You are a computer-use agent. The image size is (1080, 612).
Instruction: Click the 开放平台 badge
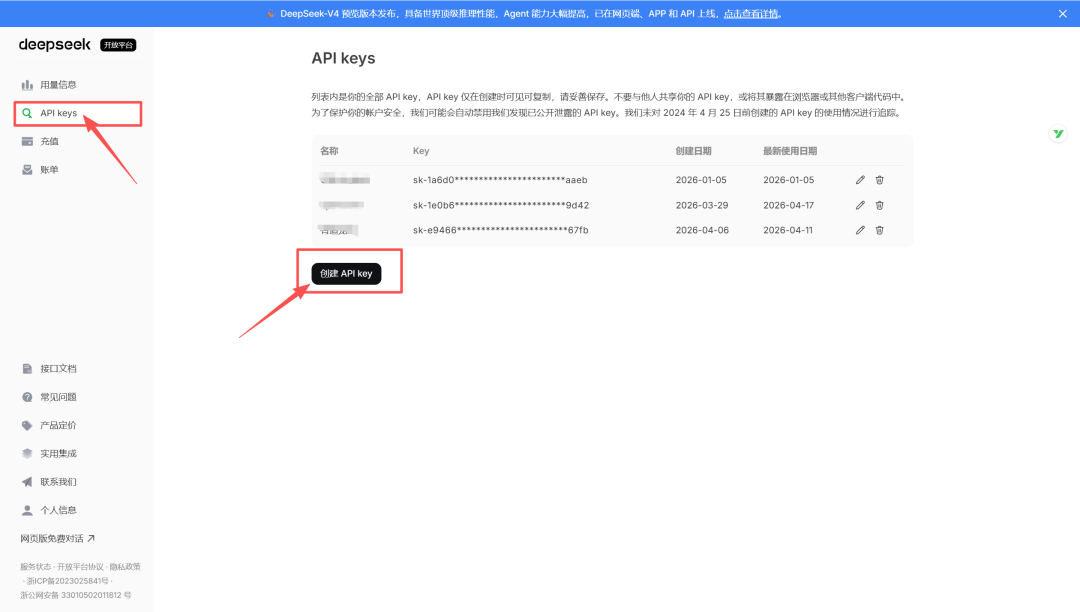[x=118, y=45]
